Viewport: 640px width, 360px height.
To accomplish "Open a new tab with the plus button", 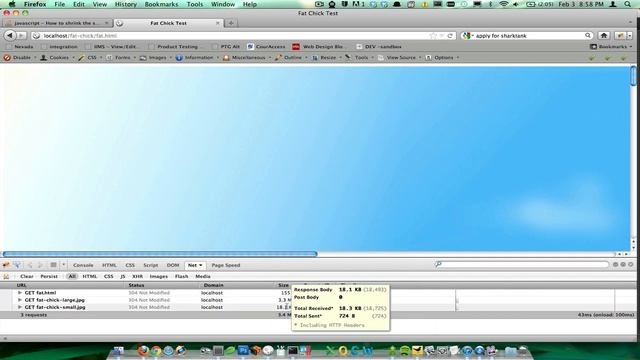I will click(x=231, y=23).
